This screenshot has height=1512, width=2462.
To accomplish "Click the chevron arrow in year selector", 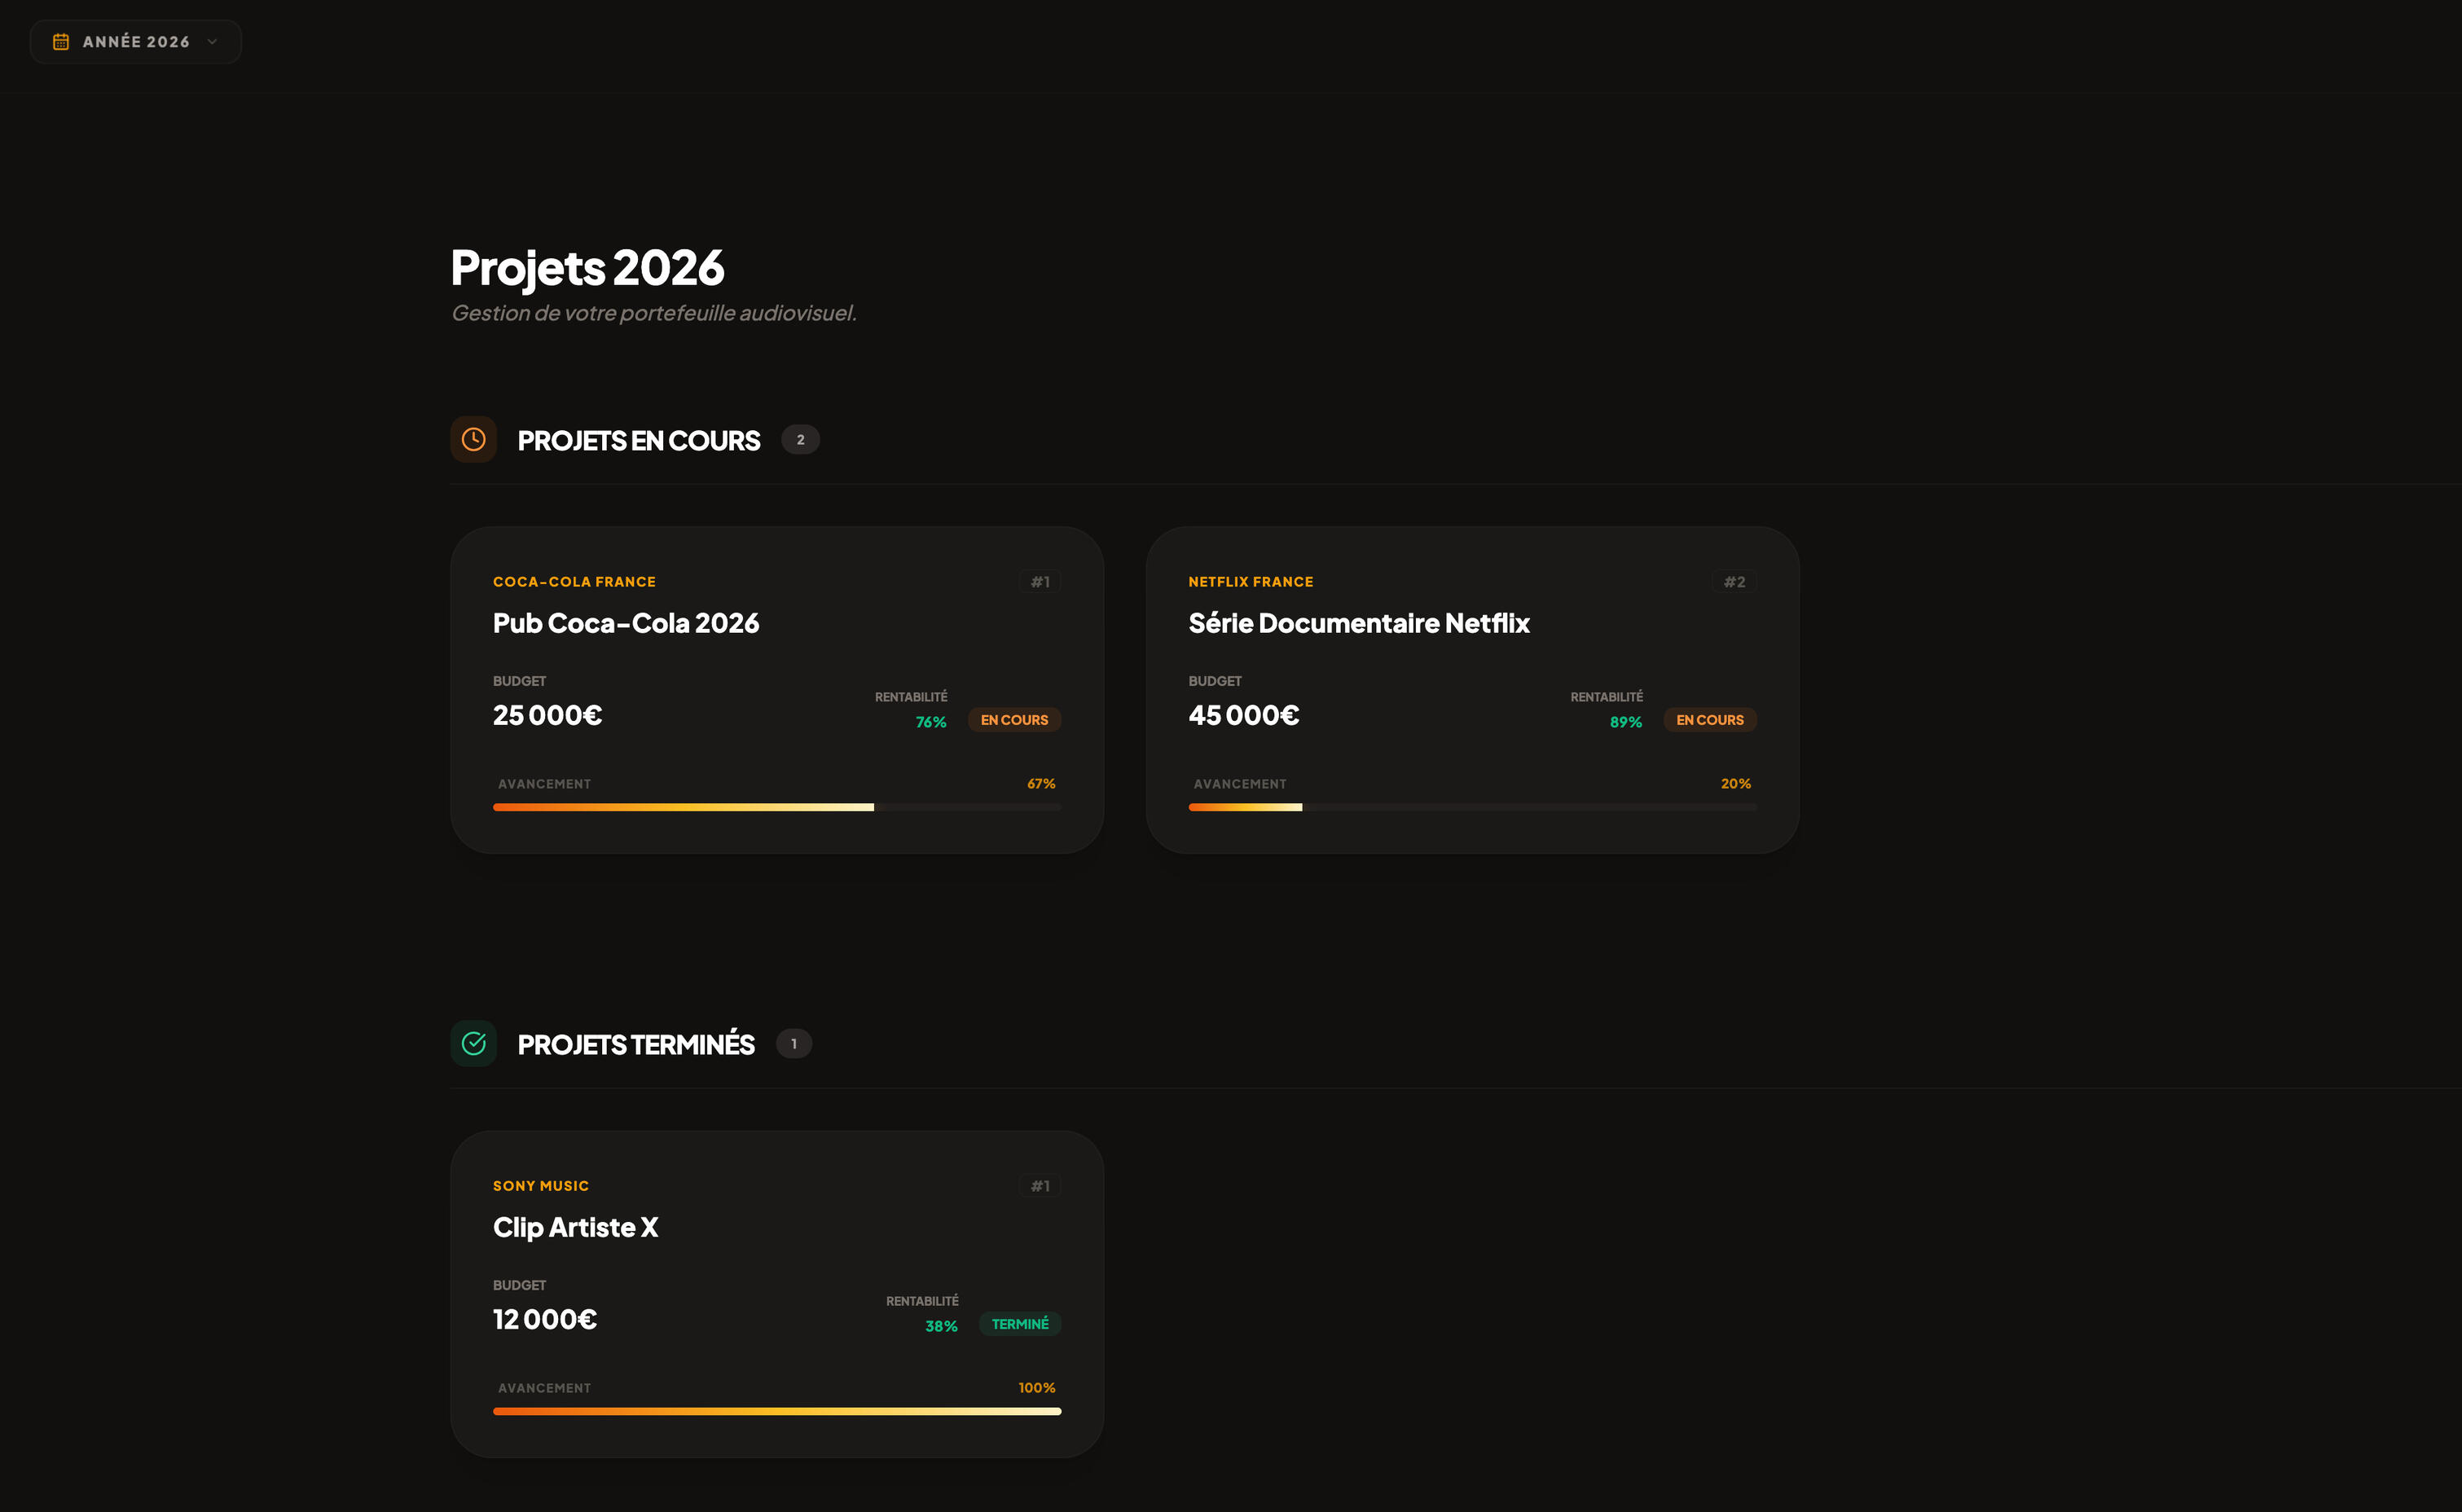I will [x=212, y=42].
